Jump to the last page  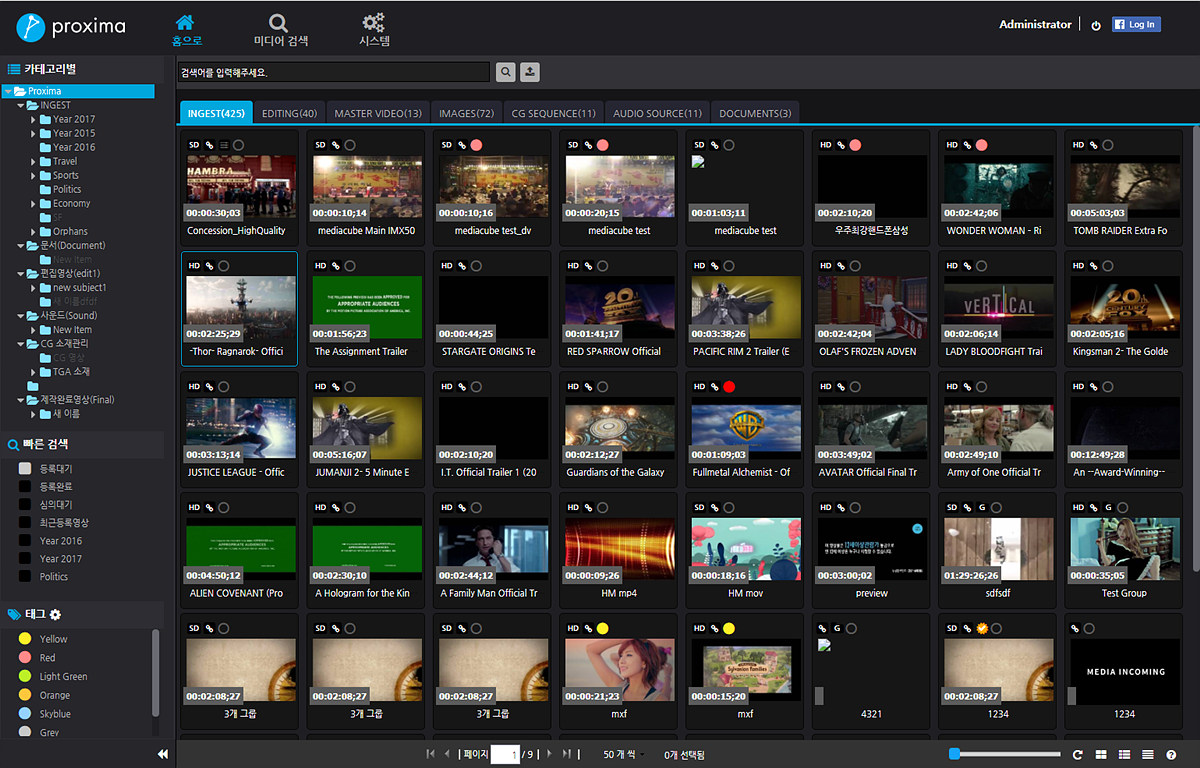click(566, 754)
